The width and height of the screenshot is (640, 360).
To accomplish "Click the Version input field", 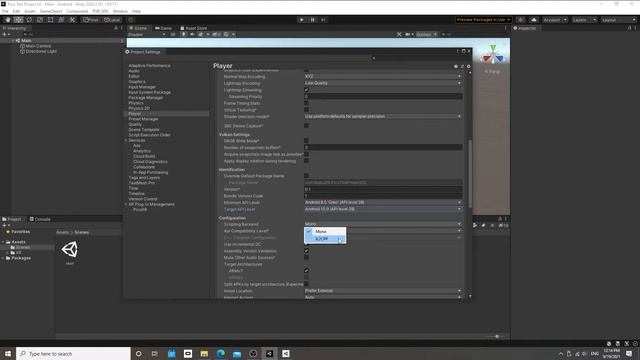I will click(383, 189).
